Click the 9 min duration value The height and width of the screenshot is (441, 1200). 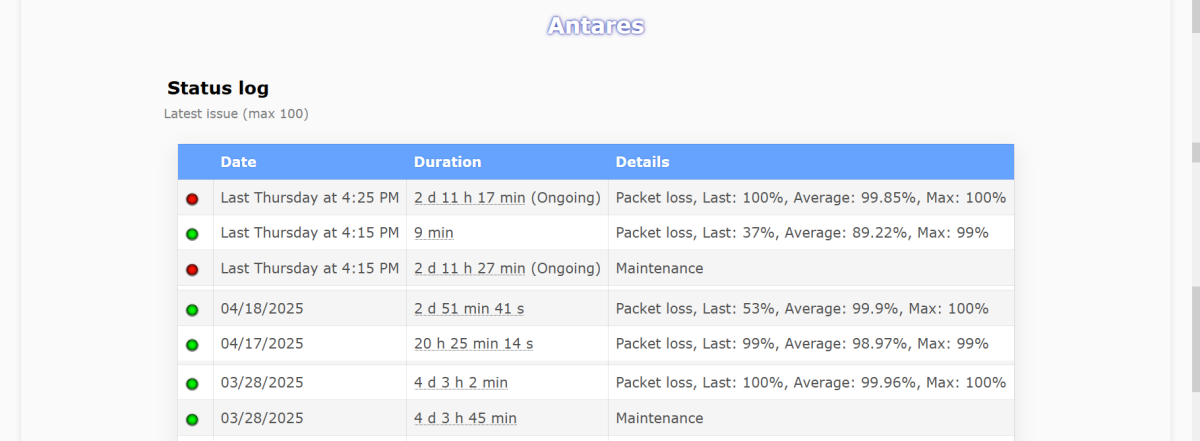(x=434, y=233)
